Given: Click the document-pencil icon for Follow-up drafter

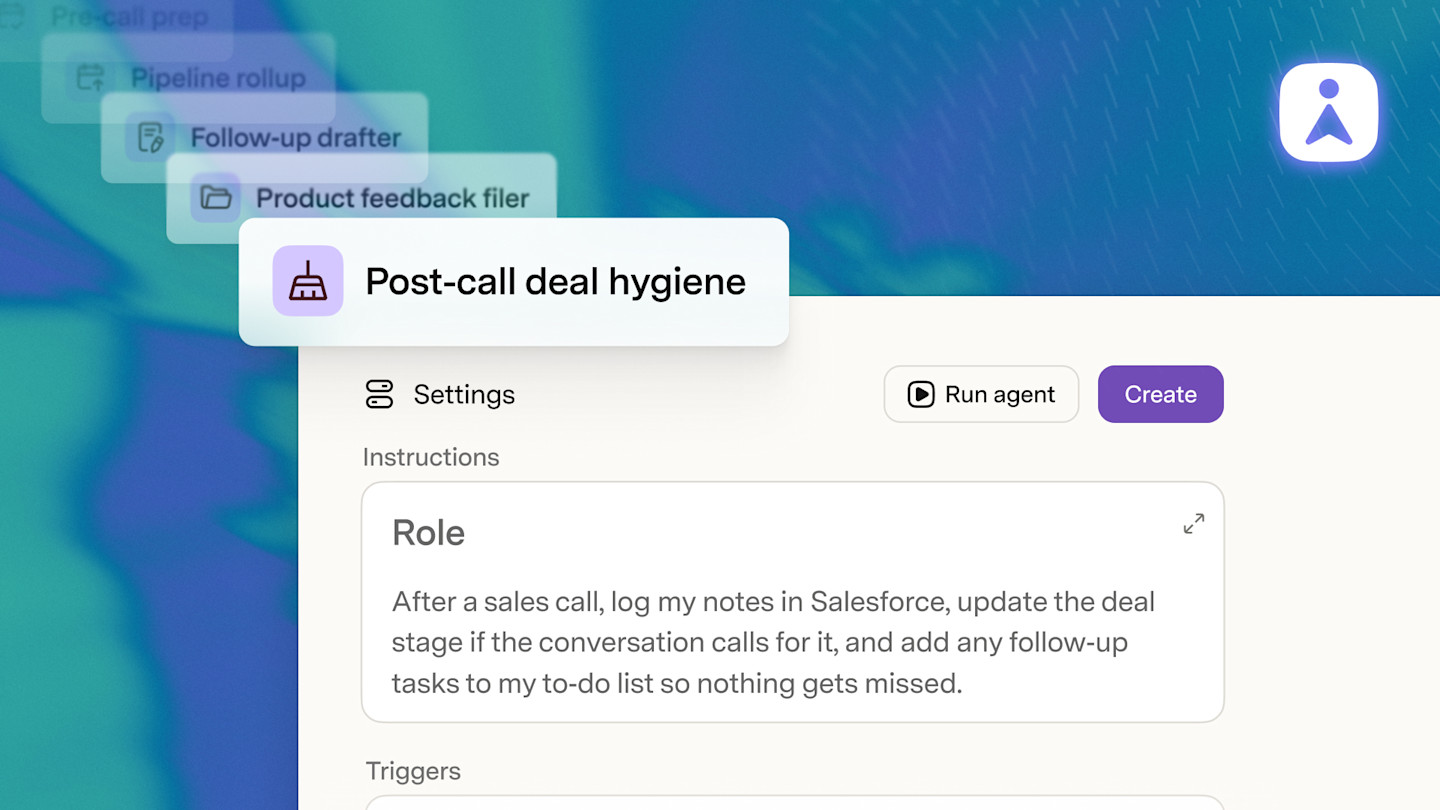Looking at the screenshot, I should pos(151,137).
